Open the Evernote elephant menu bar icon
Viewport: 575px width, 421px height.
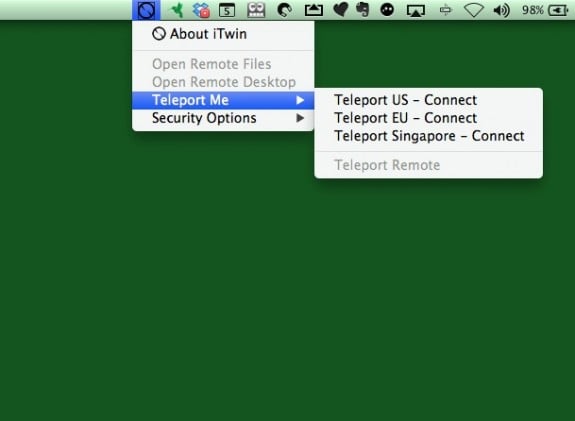[362, 10]
